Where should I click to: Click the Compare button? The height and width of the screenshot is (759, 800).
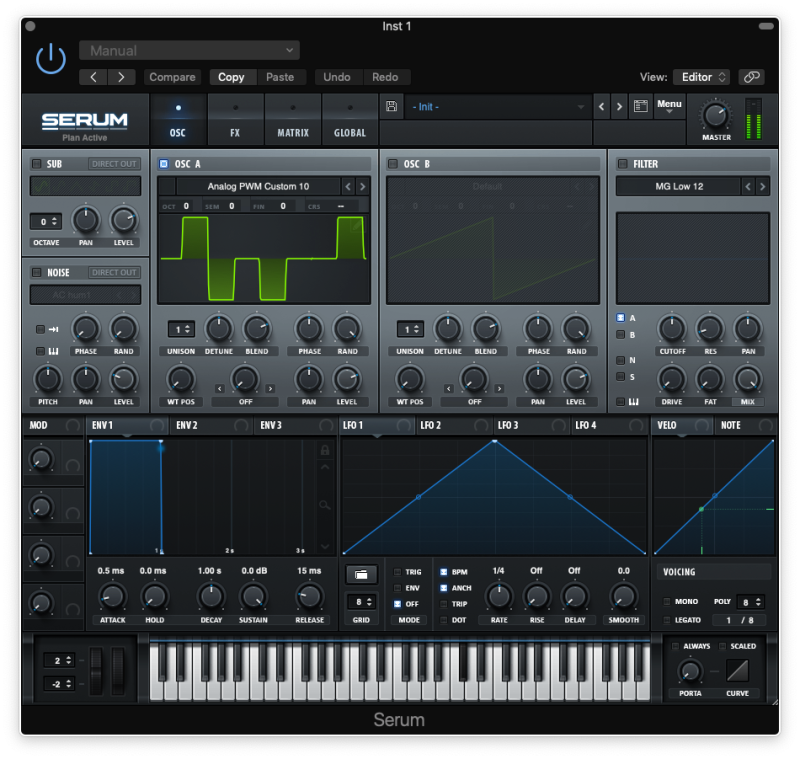[x=171, y=77]
